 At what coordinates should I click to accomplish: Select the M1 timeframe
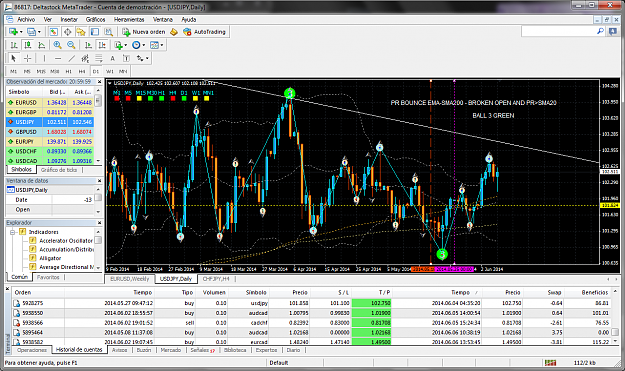tap(14, 71)
